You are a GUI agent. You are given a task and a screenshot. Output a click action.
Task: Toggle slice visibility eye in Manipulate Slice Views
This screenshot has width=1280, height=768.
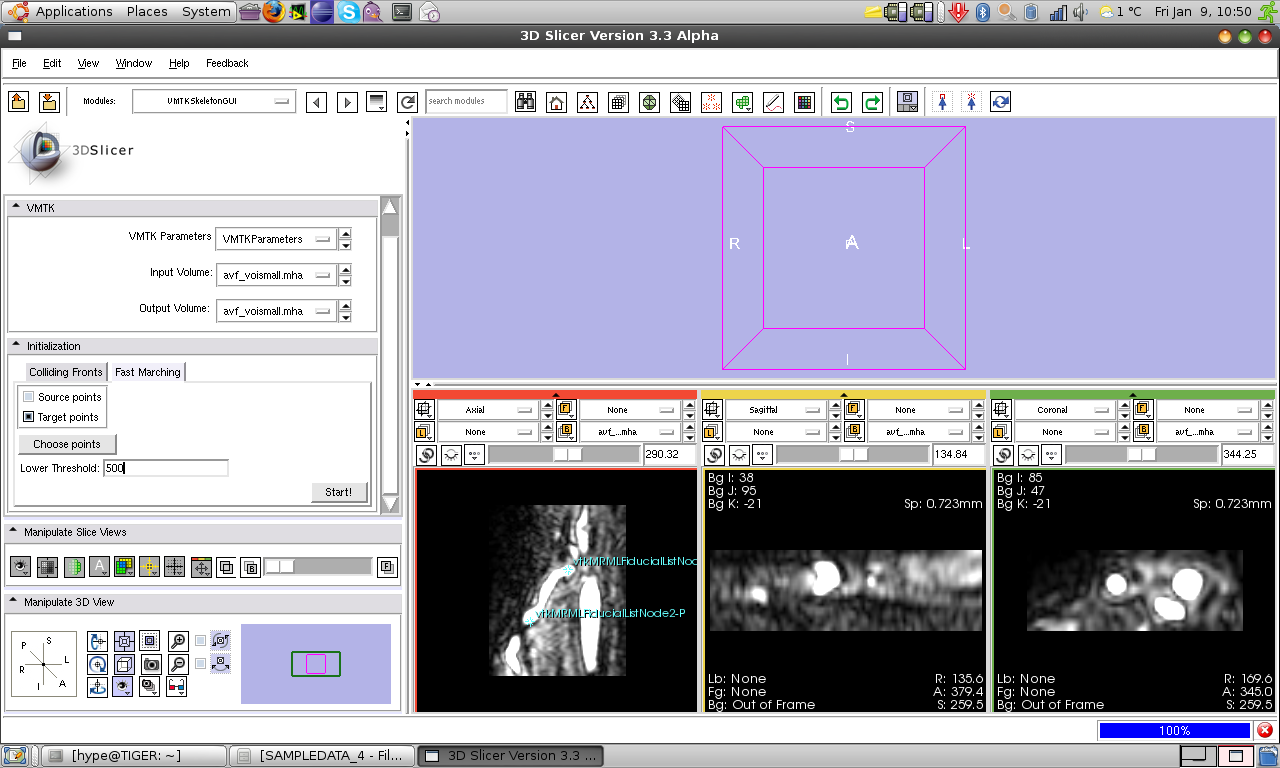click(21, 567)
